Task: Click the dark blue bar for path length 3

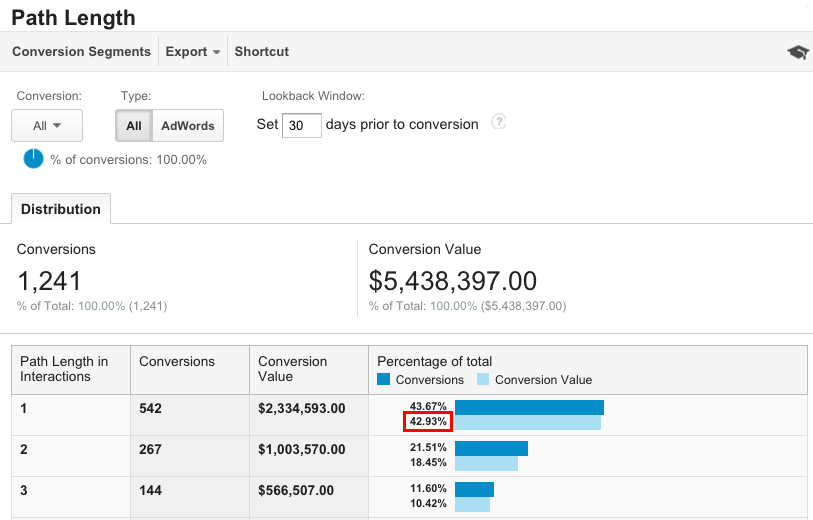Action: [x=474, y=489]
